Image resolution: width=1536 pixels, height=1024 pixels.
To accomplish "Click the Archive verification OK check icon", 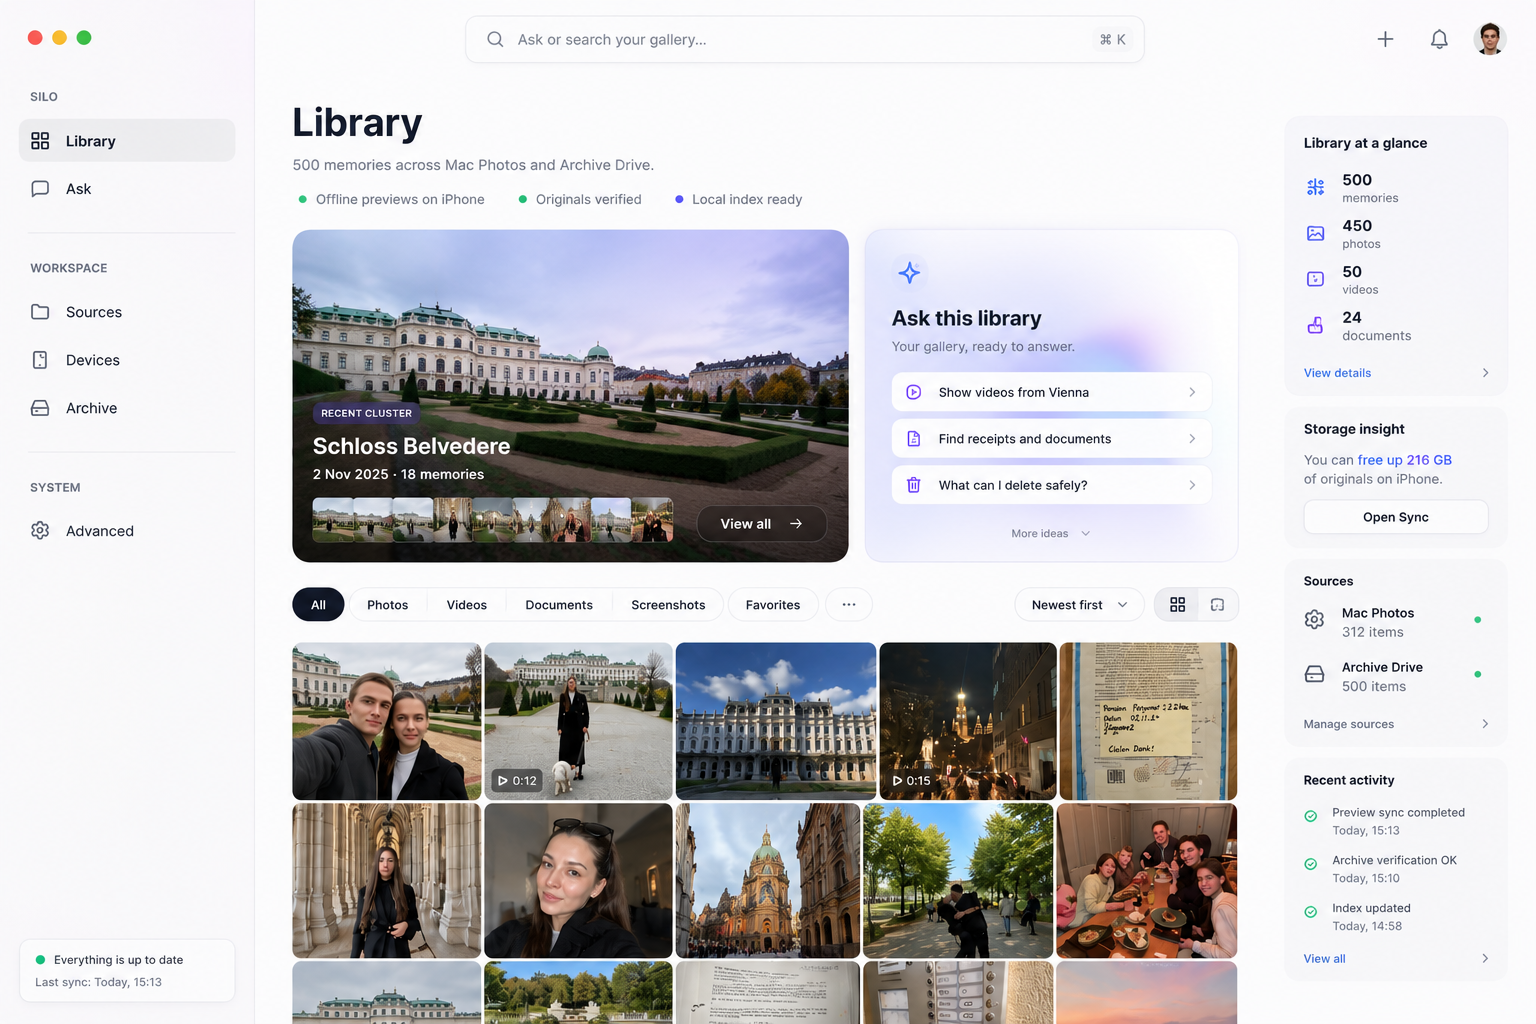I will click(x=1310, y=864).
